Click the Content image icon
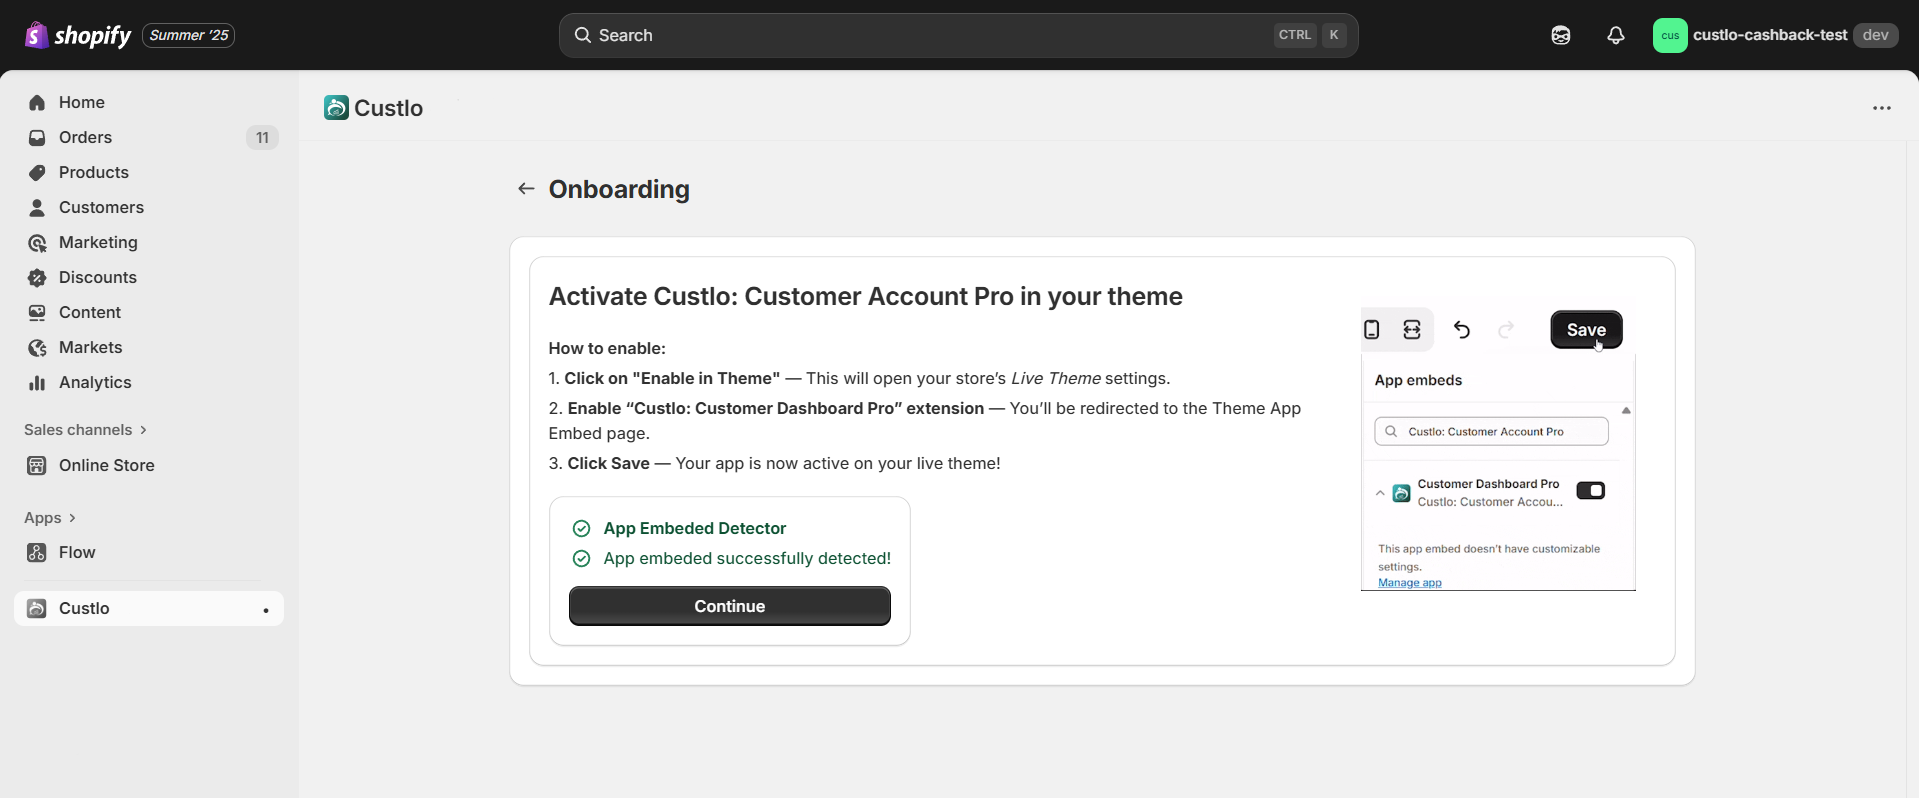The width and height of the screenshot is (1919, 798). pos(37,312)
